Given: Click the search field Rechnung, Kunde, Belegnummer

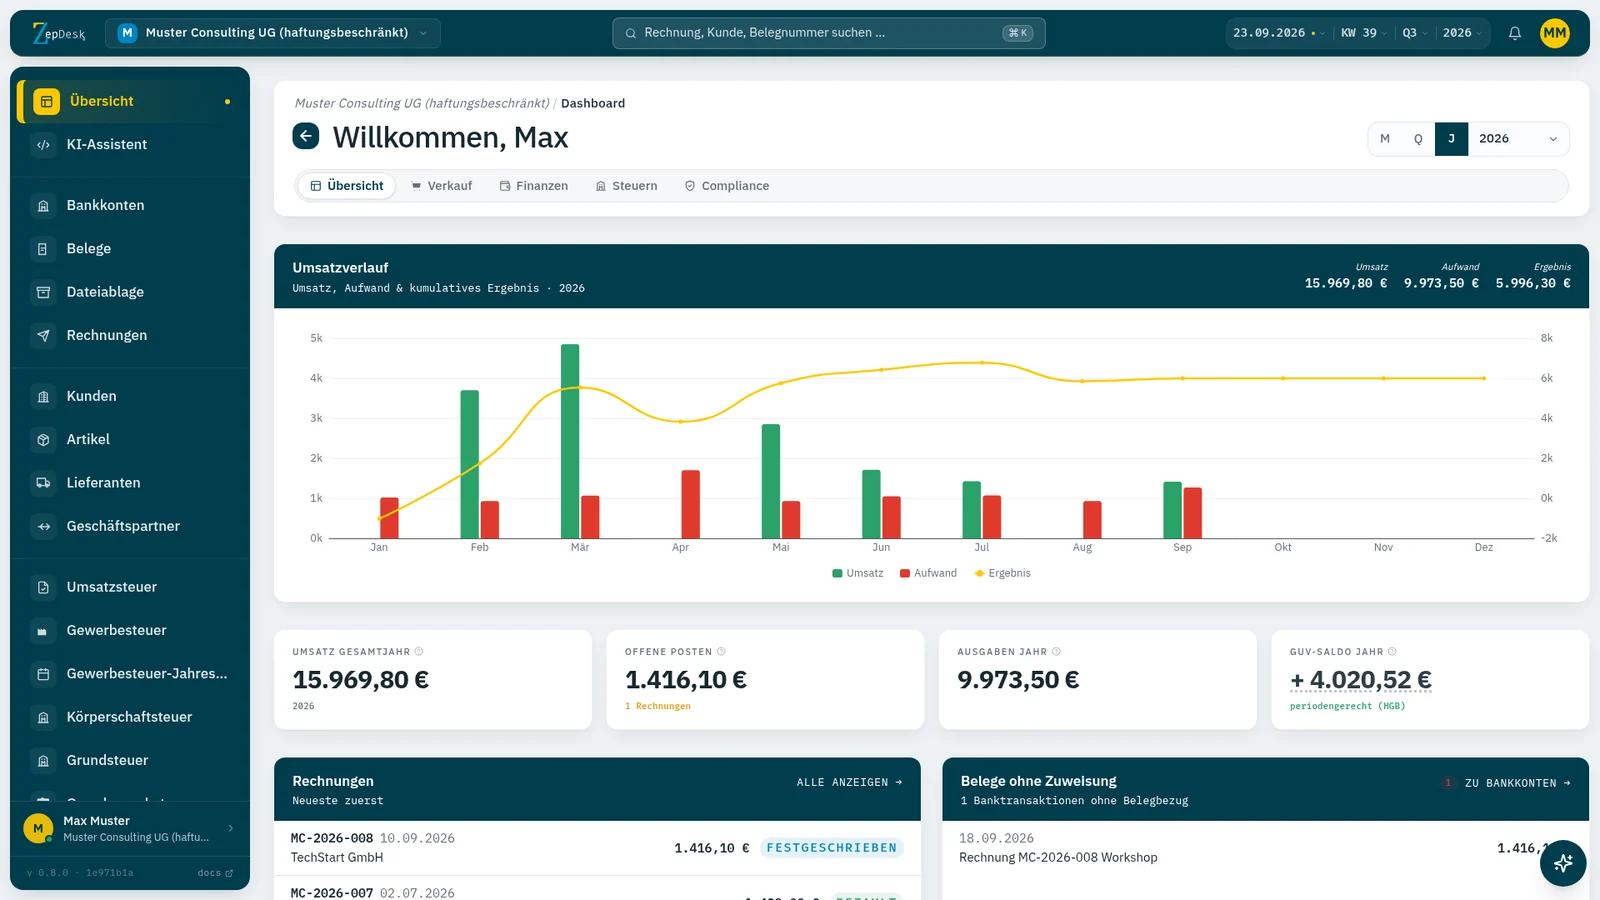Looking at the screenshot, I should (829, 33).
